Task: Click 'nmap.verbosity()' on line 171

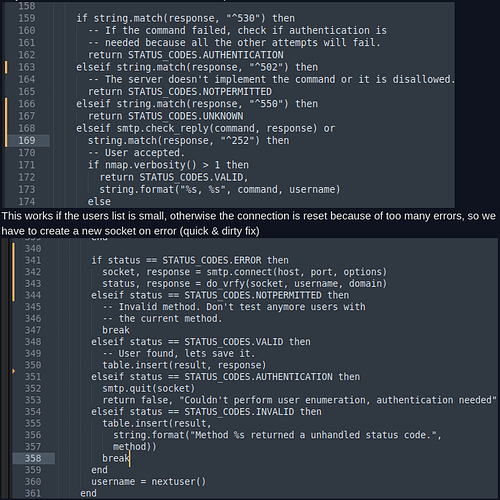Action: click(145, 165)
